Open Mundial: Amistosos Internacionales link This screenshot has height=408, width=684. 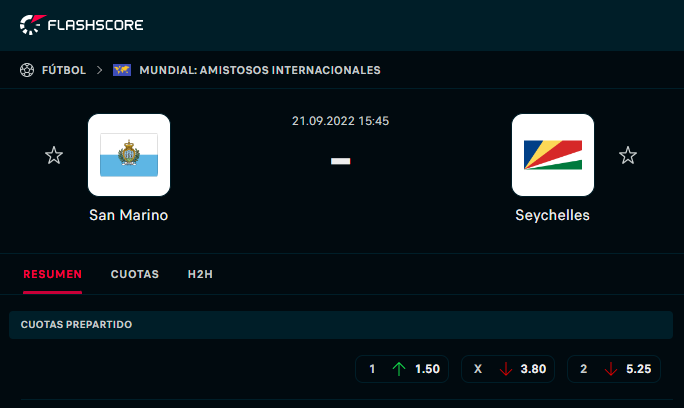coord(260,70)
